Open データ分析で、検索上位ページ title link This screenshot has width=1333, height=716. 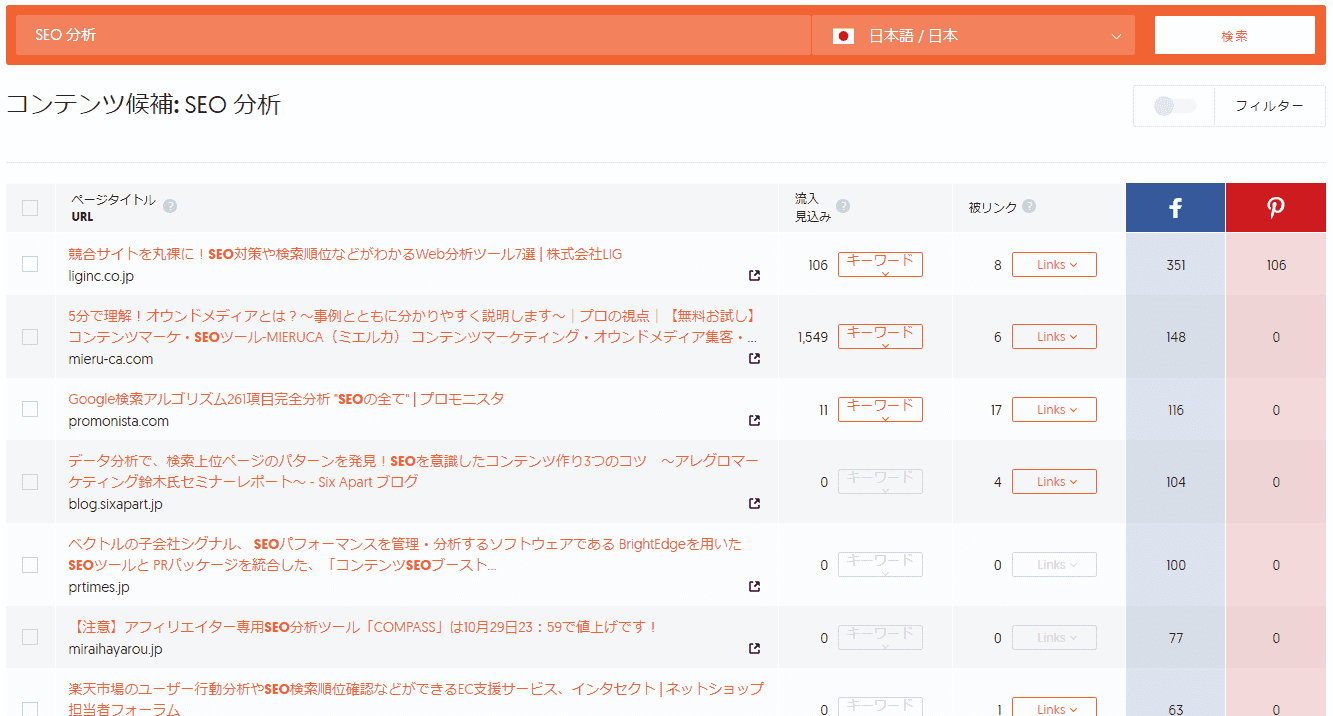pos(413,471)
